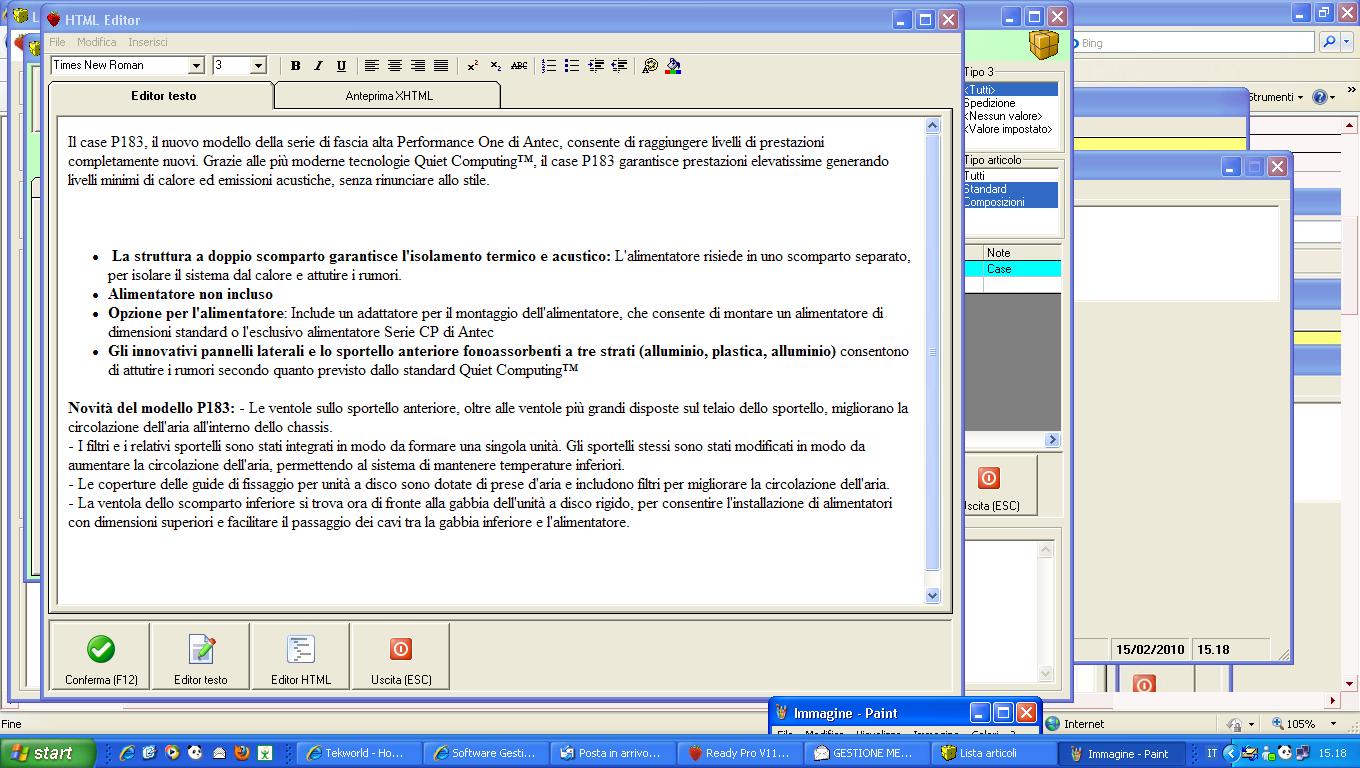Align text left in HTML Editor
Screen dimensions: 1360x768
coord(371,66)
